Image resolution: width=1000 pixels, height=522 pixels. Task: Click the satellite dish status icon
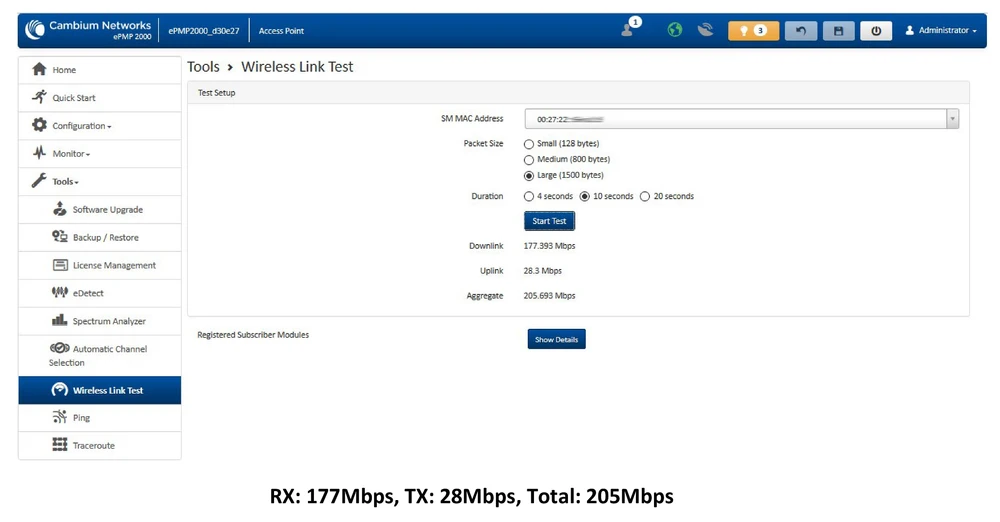tap(706, 30)
